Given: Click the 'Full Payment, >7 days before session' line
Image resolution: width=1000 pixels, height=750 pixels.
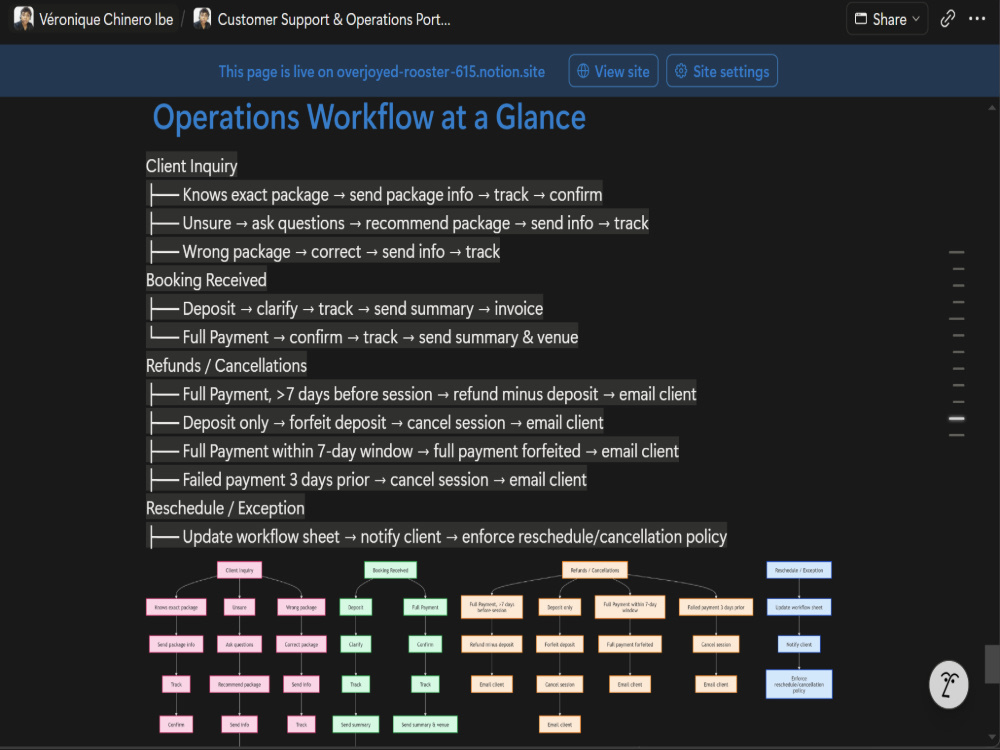Looking at the screenshot, I should 422,394.
